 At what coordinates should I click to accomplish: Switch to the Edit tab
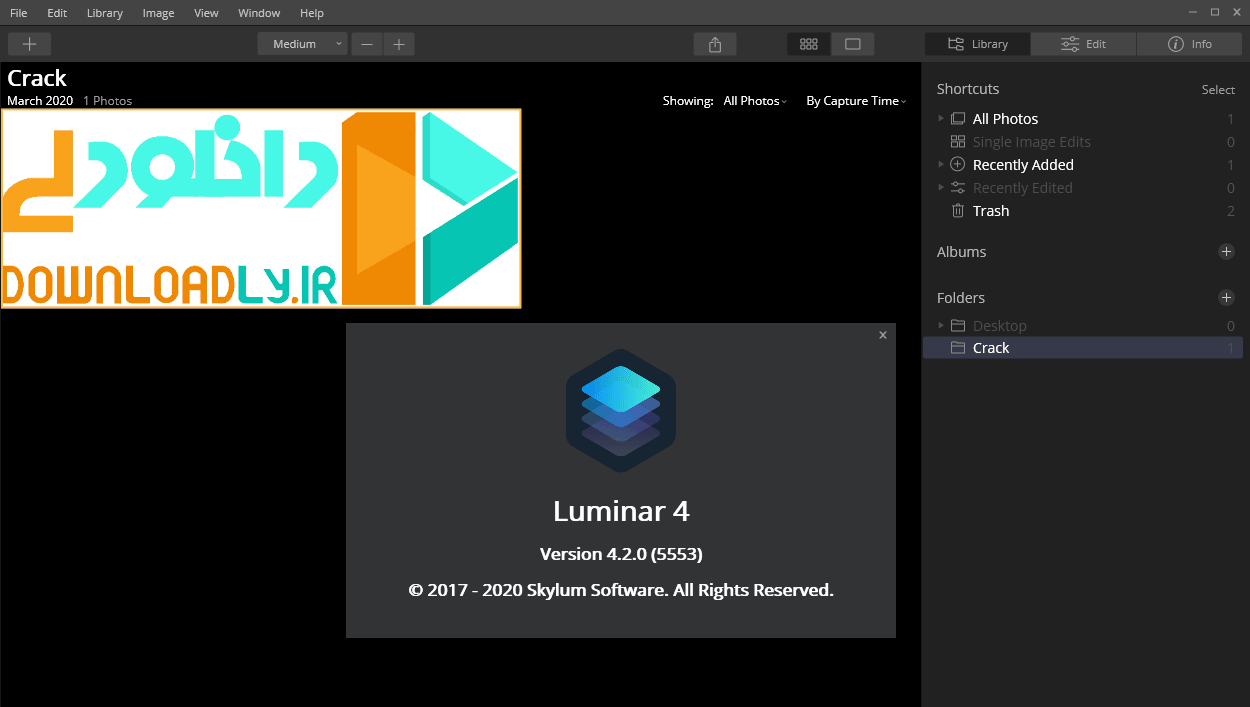click(1083, 44)
